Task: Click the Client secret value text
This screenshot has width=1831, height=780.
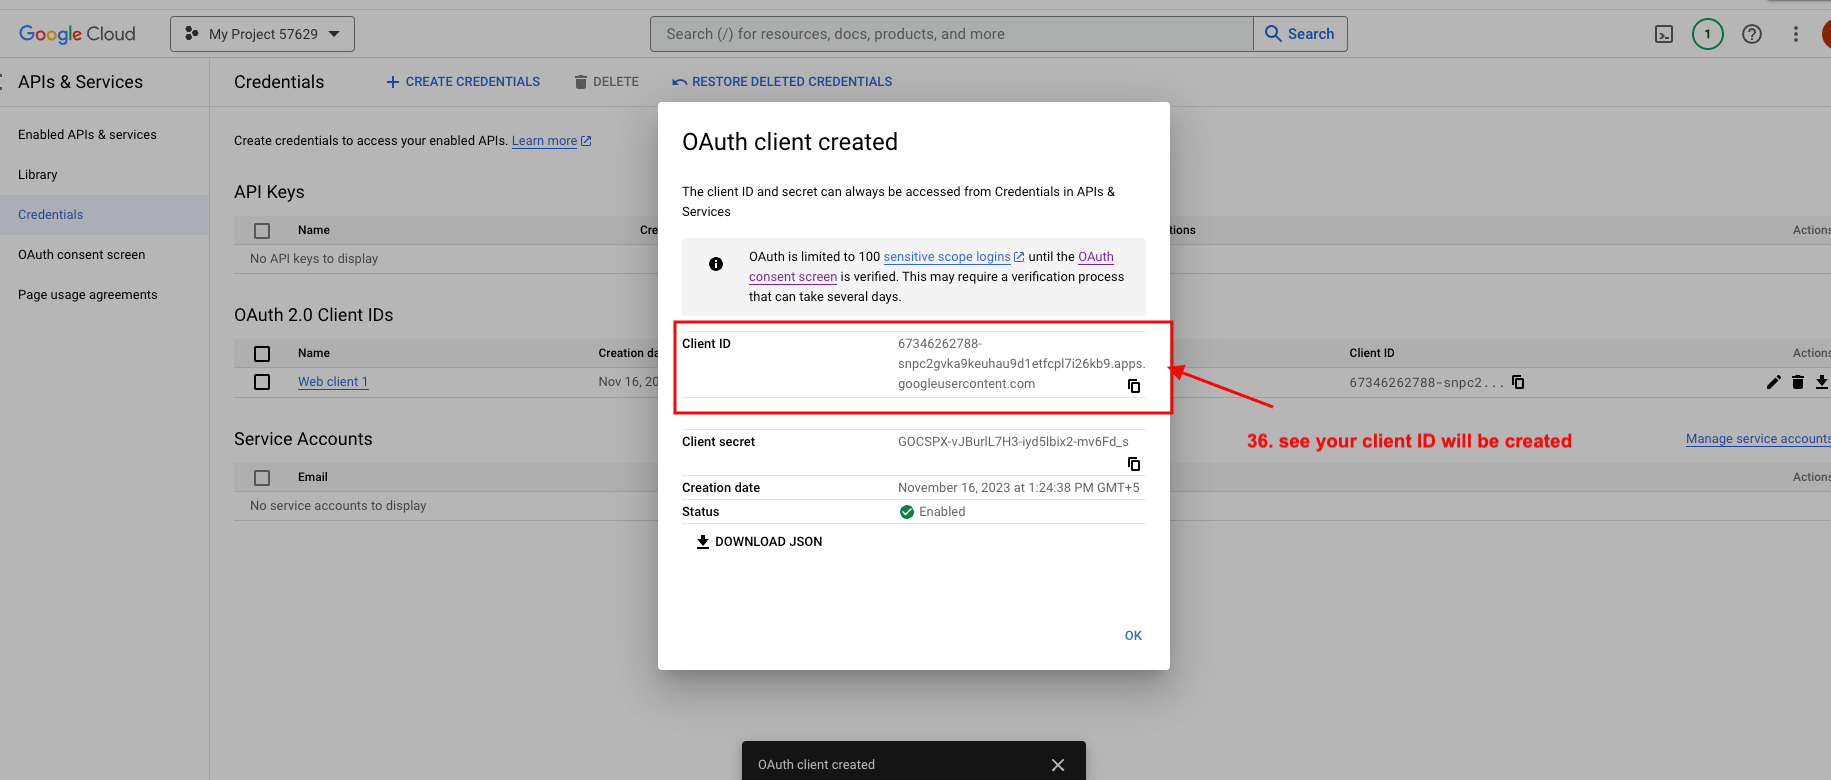Action: point(1013,442)
